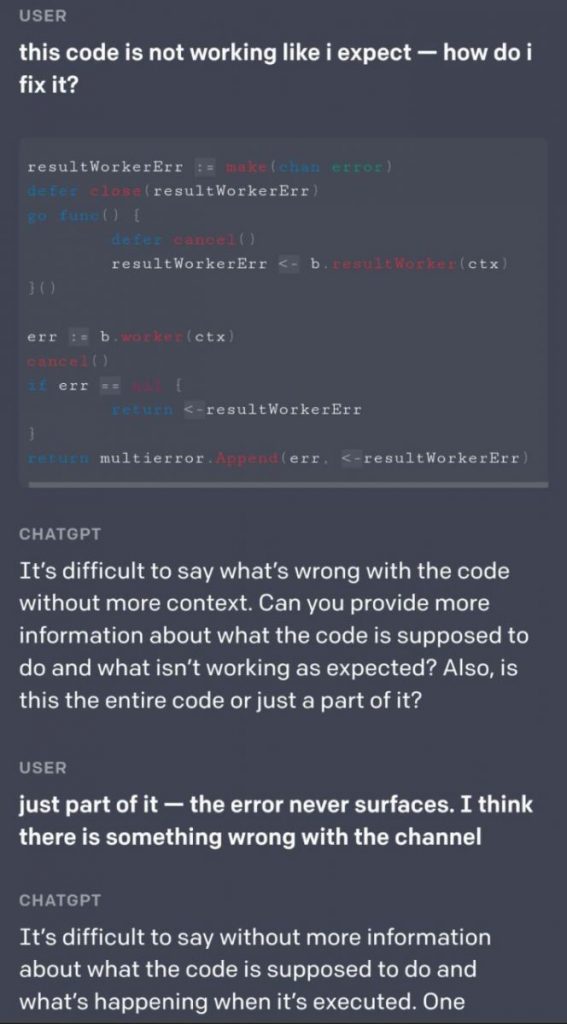This screenshot has height=1024, width=567.
Task: Click the code line 'resultWorkerErr := make(chan error)'
Action: click(210, 167)
